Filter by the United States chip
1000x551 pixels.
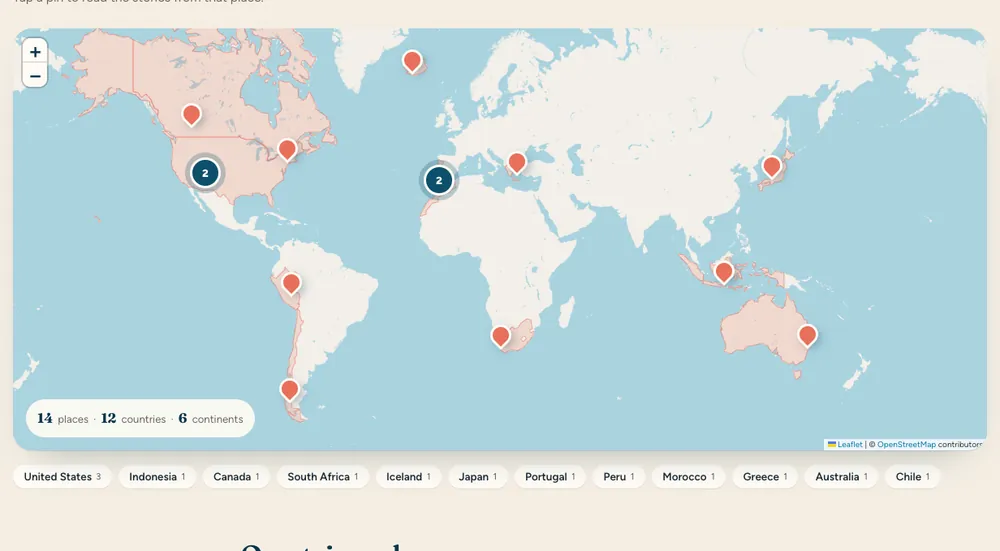(x=62, y=476)
